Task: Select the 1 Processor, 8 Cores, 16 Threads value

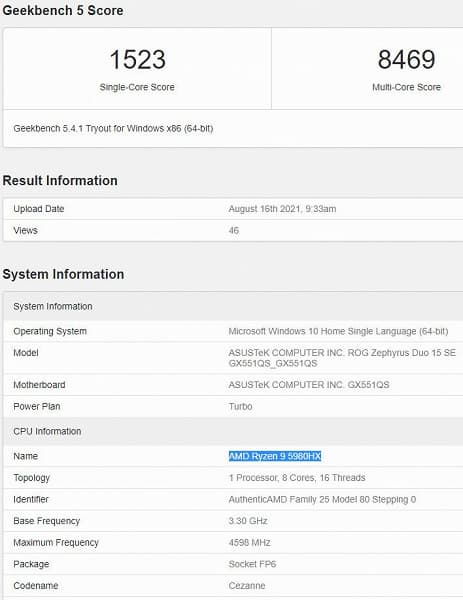Action: [x=297, y=478]
